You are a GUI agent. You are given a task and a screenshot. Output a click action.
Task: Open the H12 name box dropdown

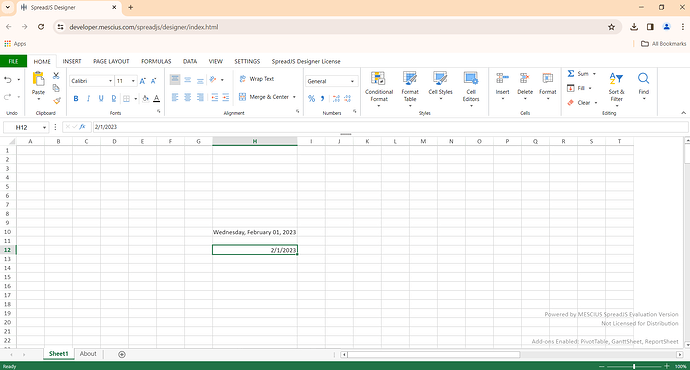coord(44,128)
